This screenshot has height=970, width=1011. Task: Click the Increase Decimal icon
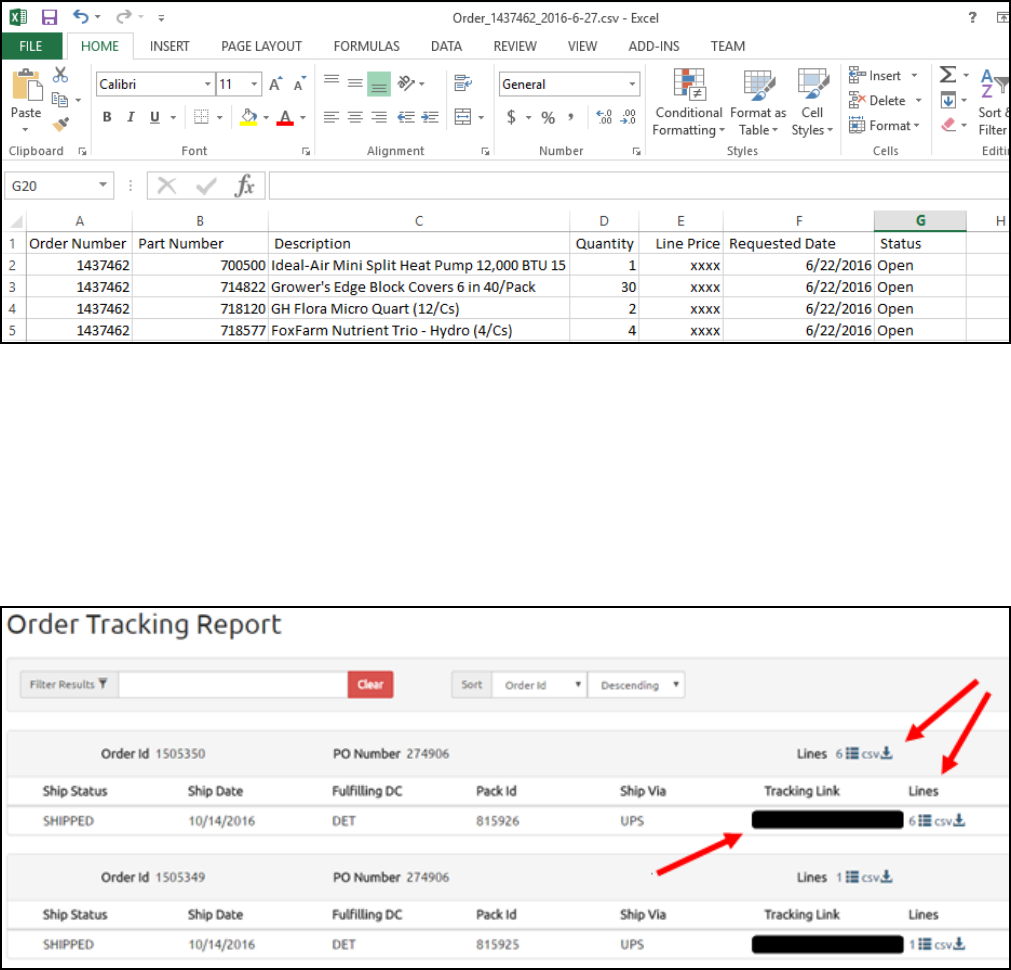(604, 117)
